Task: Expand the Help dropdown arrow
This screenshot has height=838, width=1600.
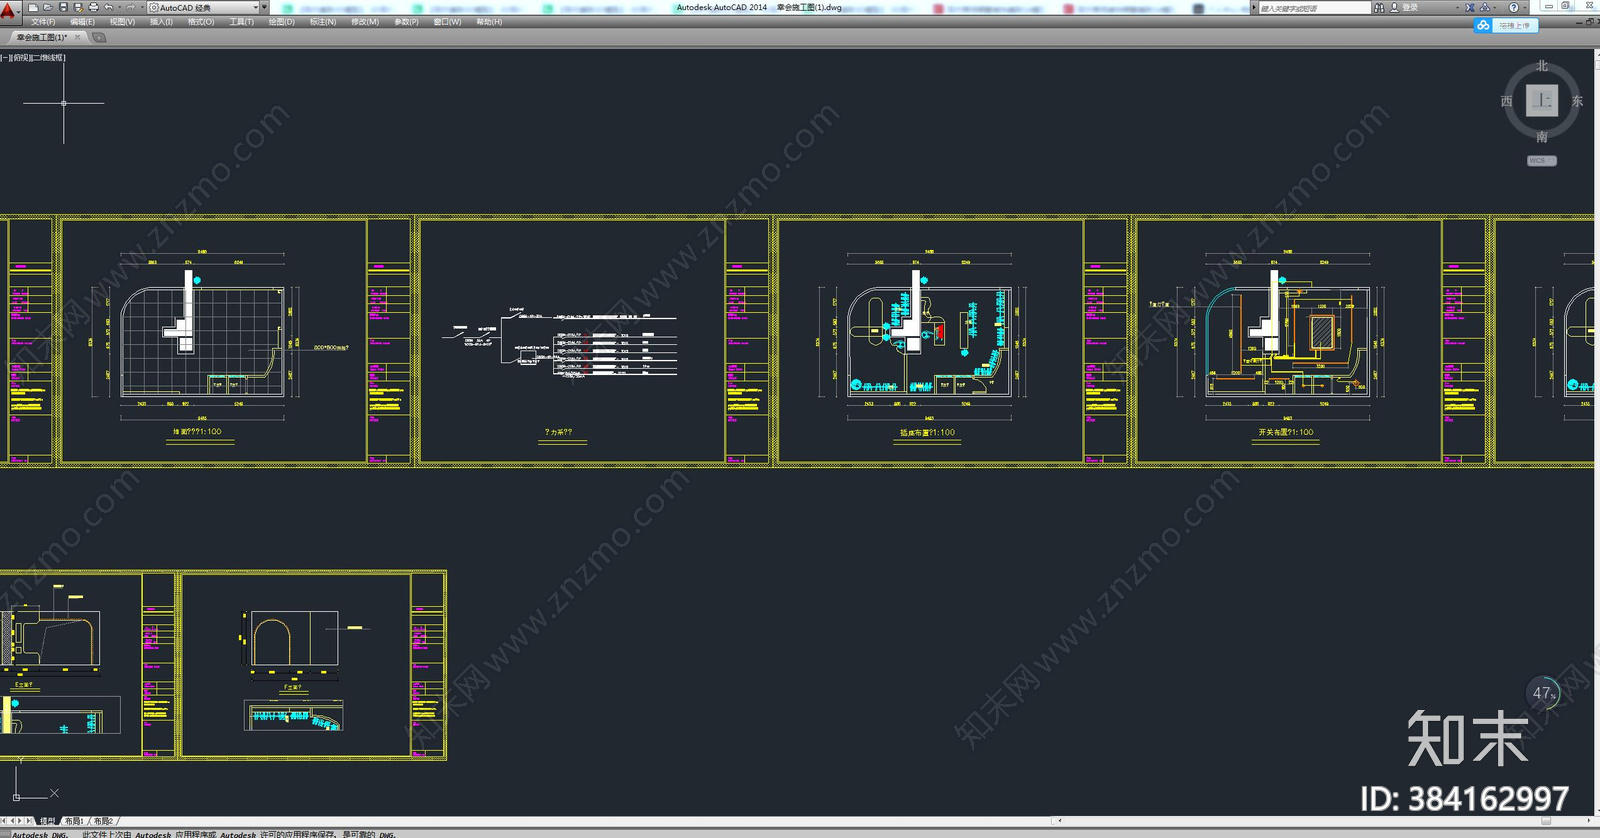Action: 1524,7
